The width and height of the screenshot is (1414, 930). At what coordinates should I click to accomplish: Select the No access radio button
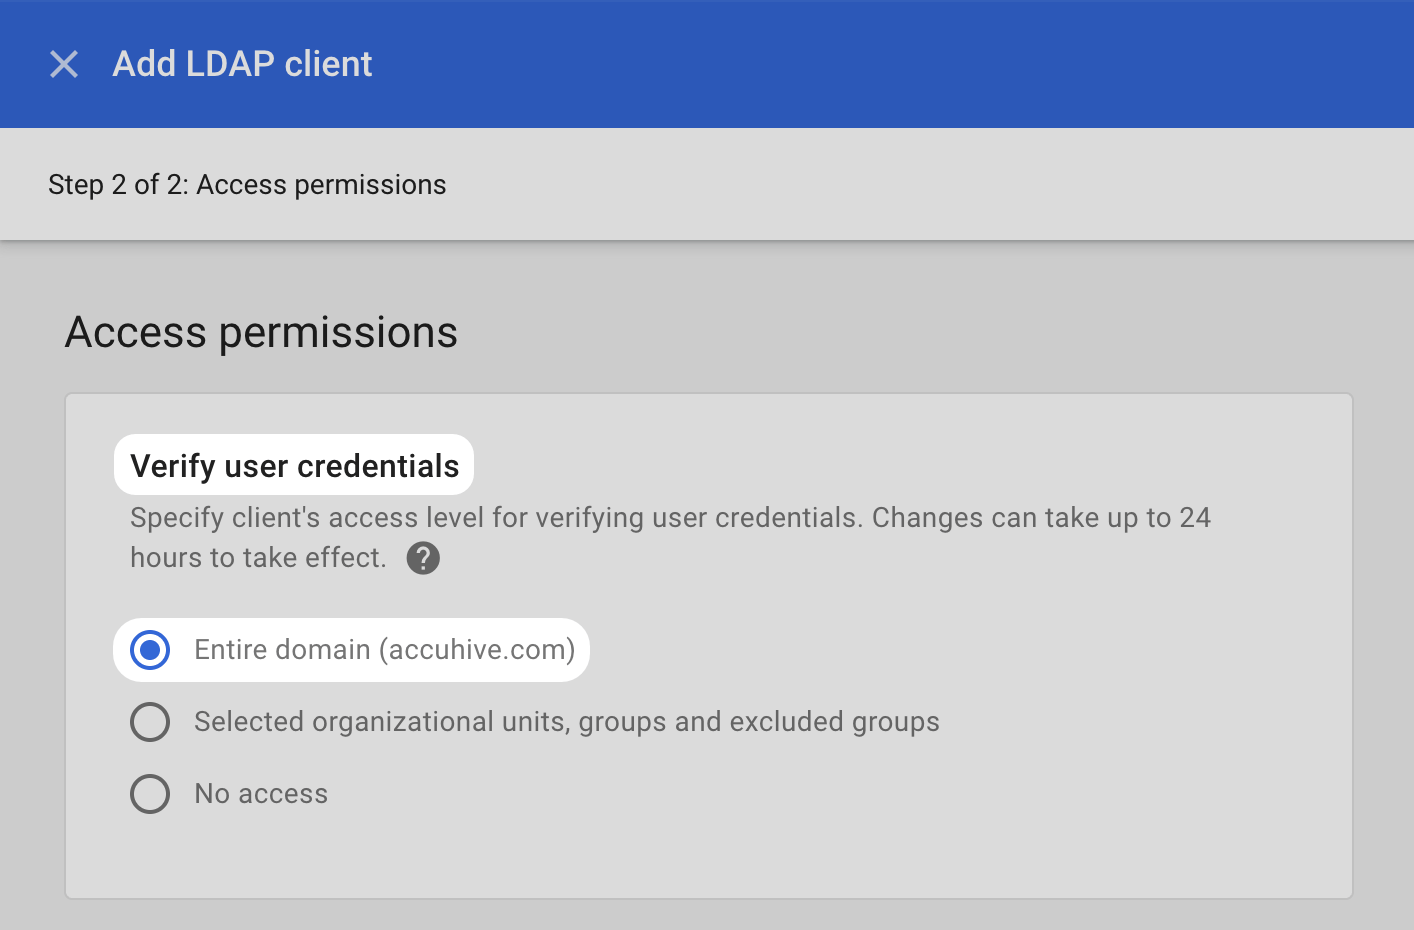tap(150, 794)
